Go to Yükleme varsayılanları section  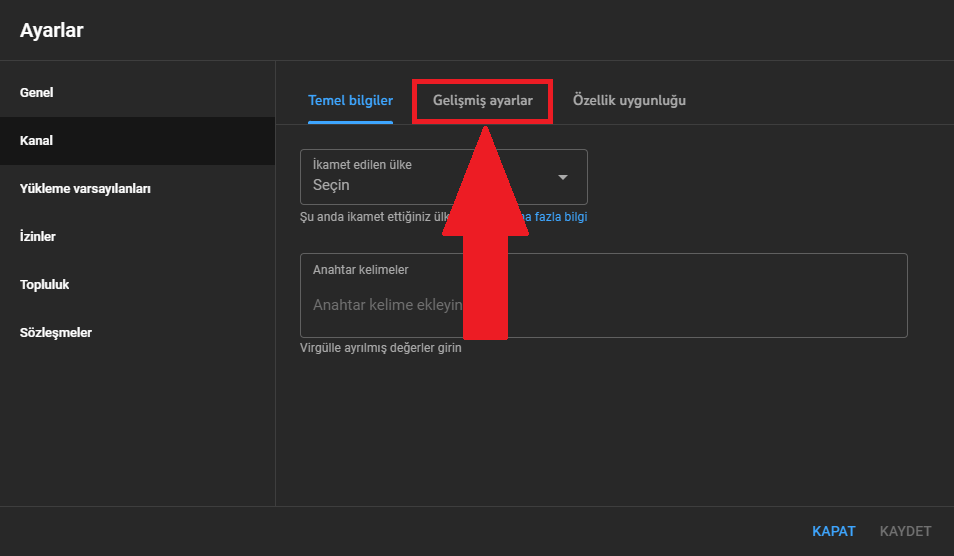[85, 189]
